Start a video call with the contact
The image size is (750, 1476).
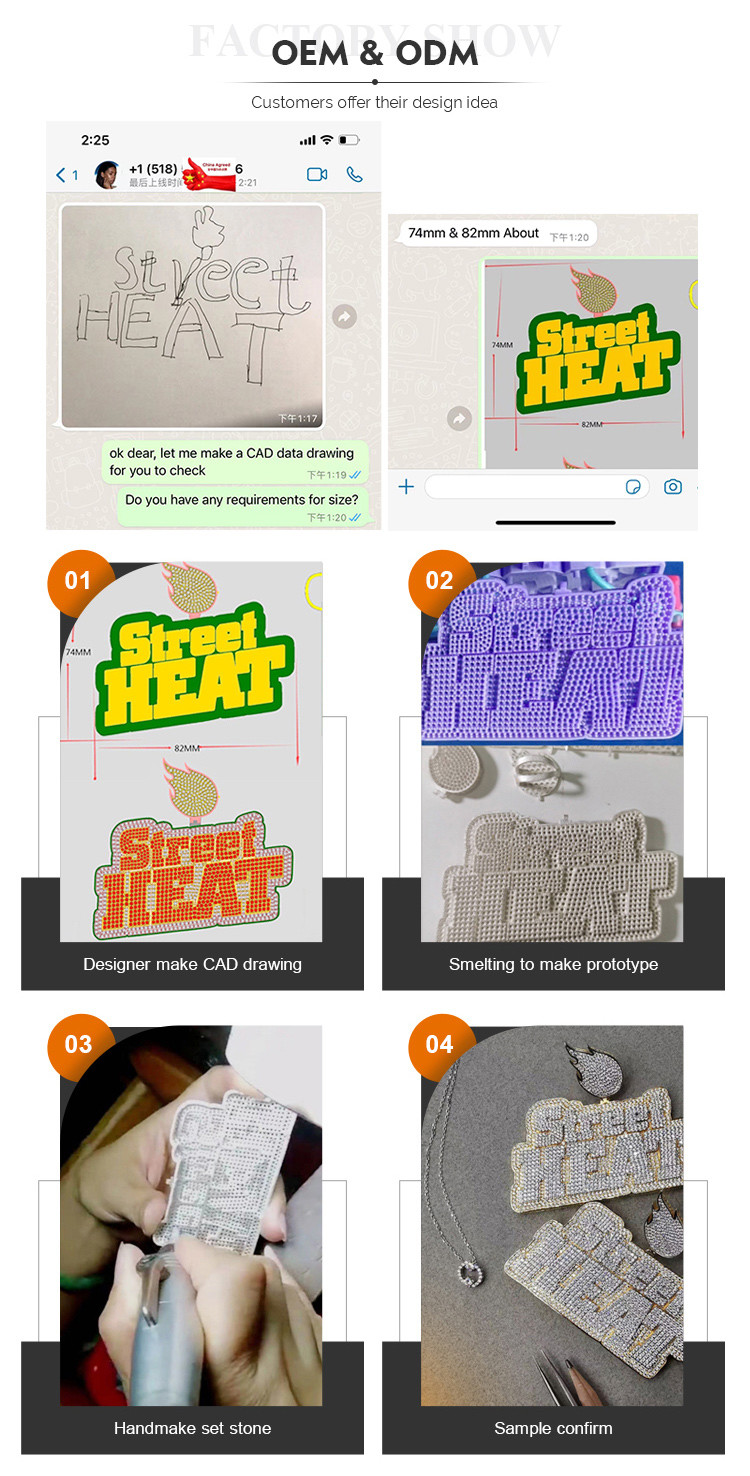click(x=317, y=174)
